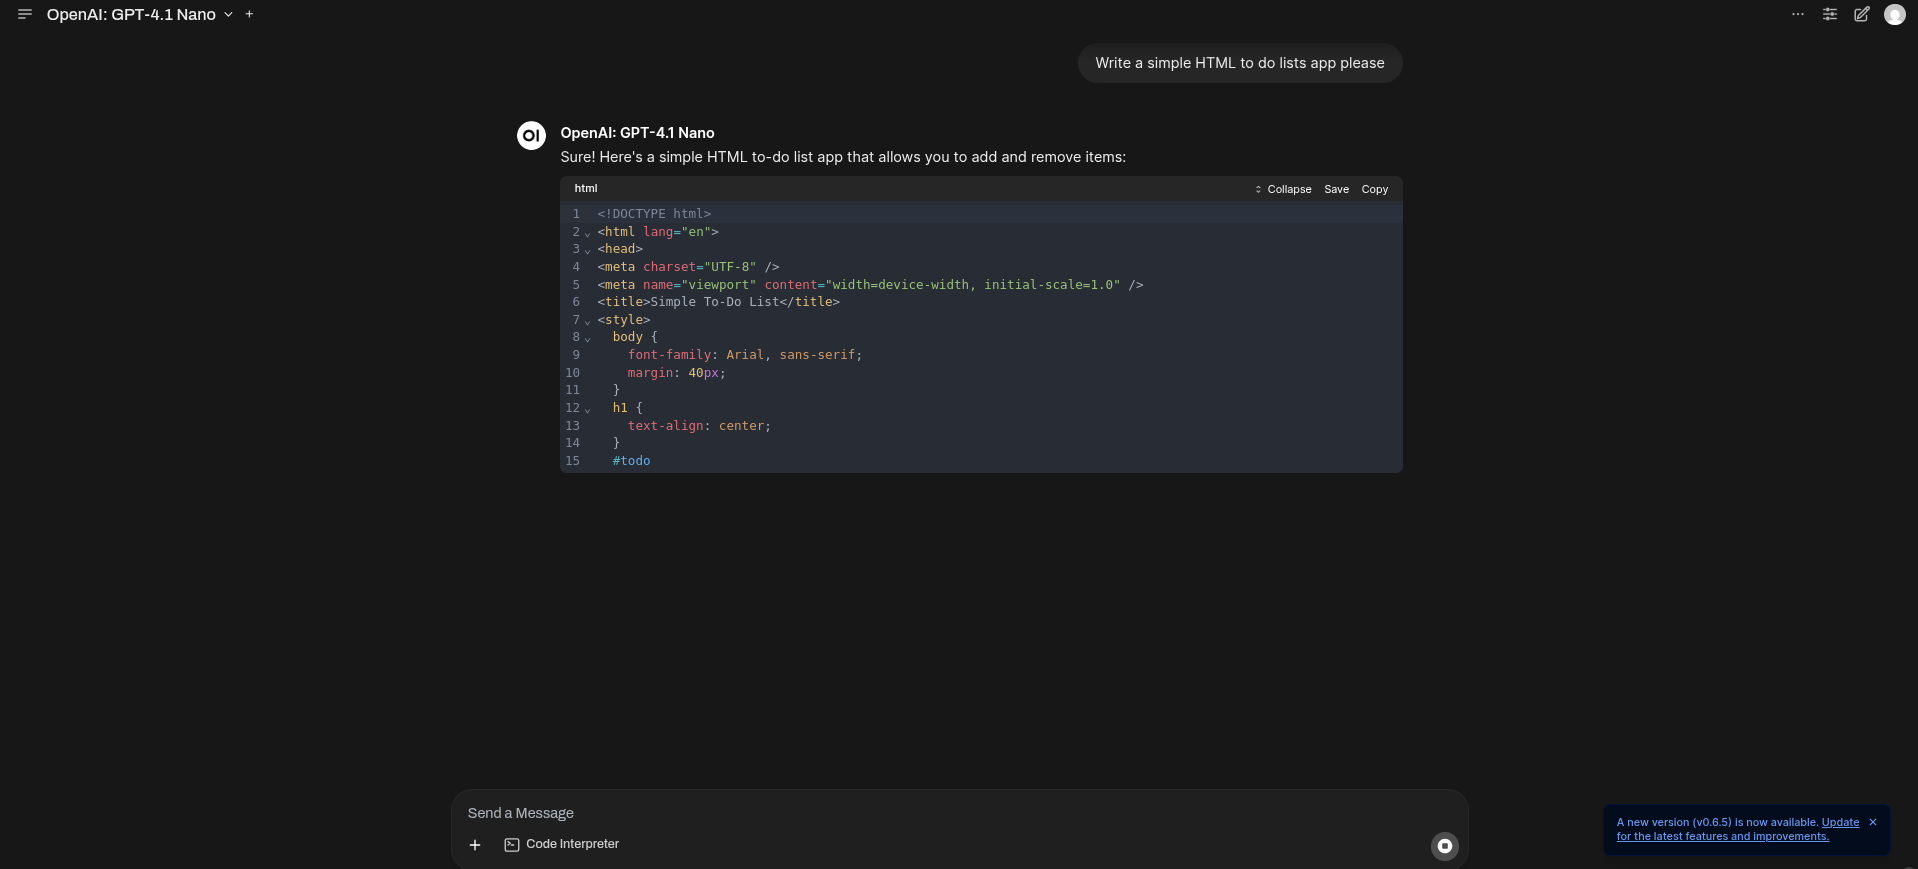
Task: Copy the html code block
Action: click(1375, 189)
